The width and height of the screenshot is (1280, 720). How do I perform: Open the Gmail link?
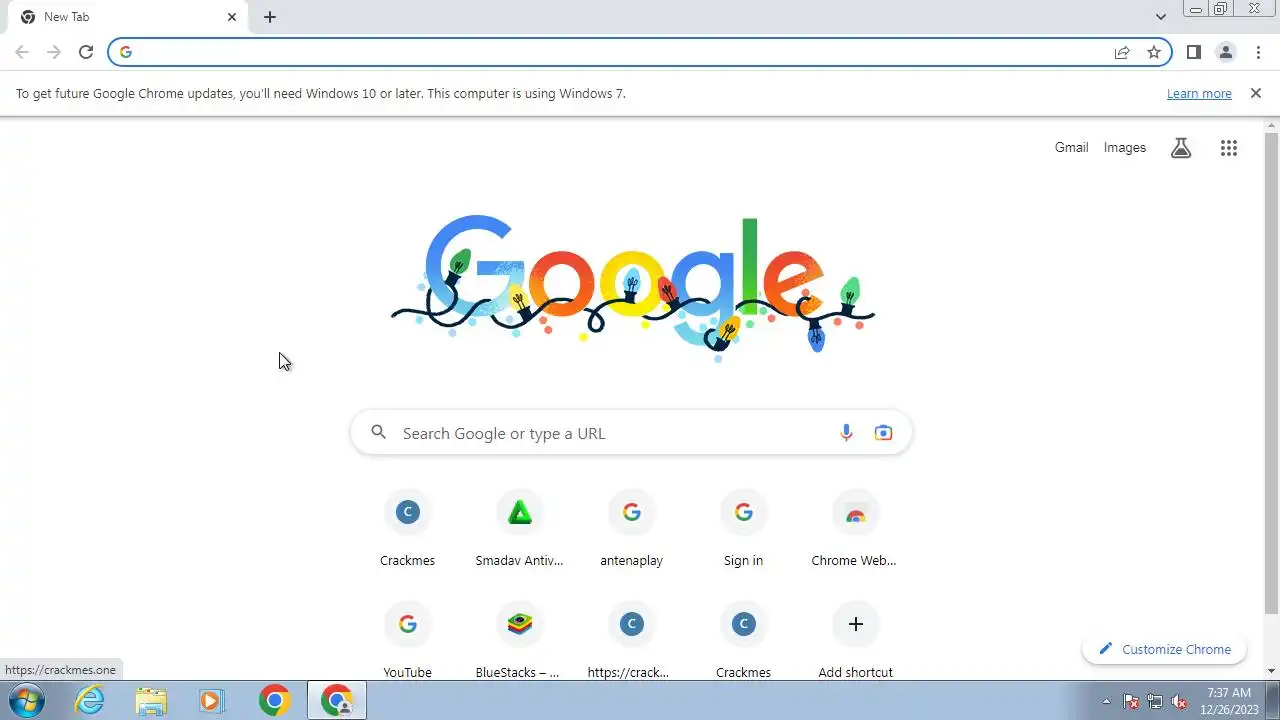click(x=1071, y=148)
